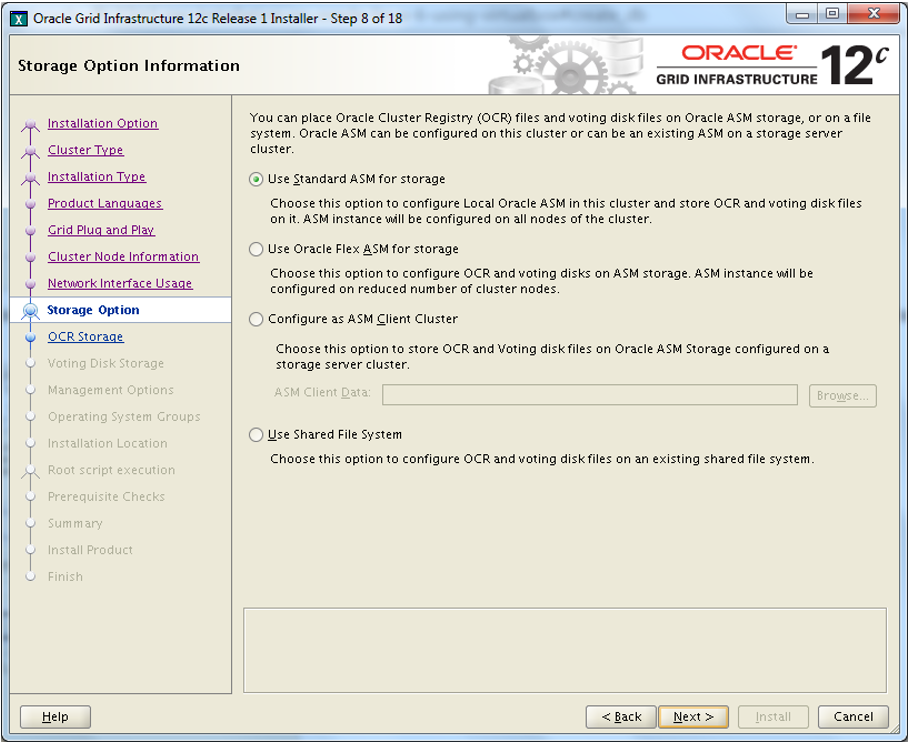Open Cluster Node Information step
This screenshot has width=911, height=744.
pyautogui.click(x=123, y=257)
